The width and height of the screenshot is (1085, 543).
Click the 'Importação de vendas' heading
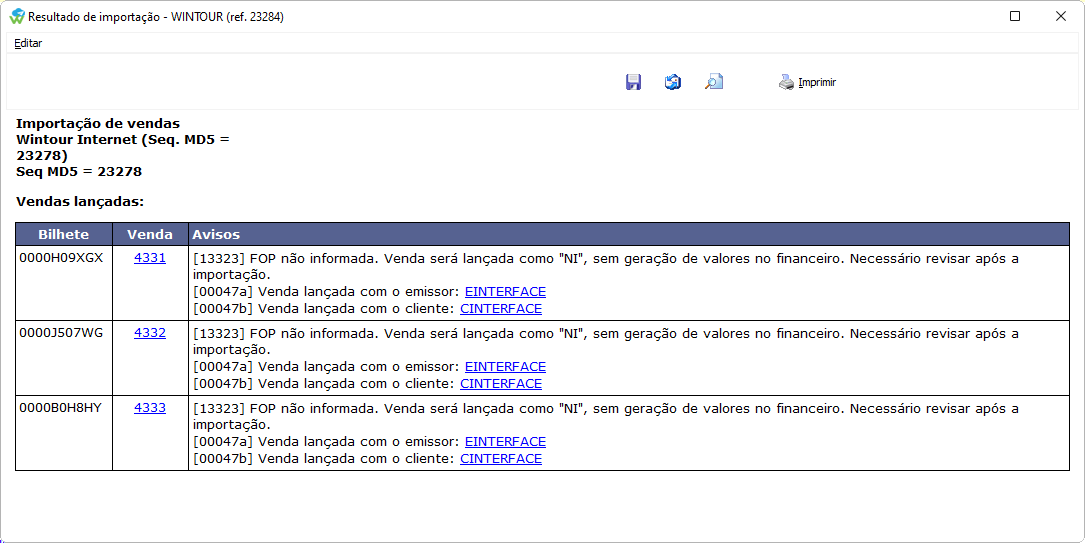[98, 124]
